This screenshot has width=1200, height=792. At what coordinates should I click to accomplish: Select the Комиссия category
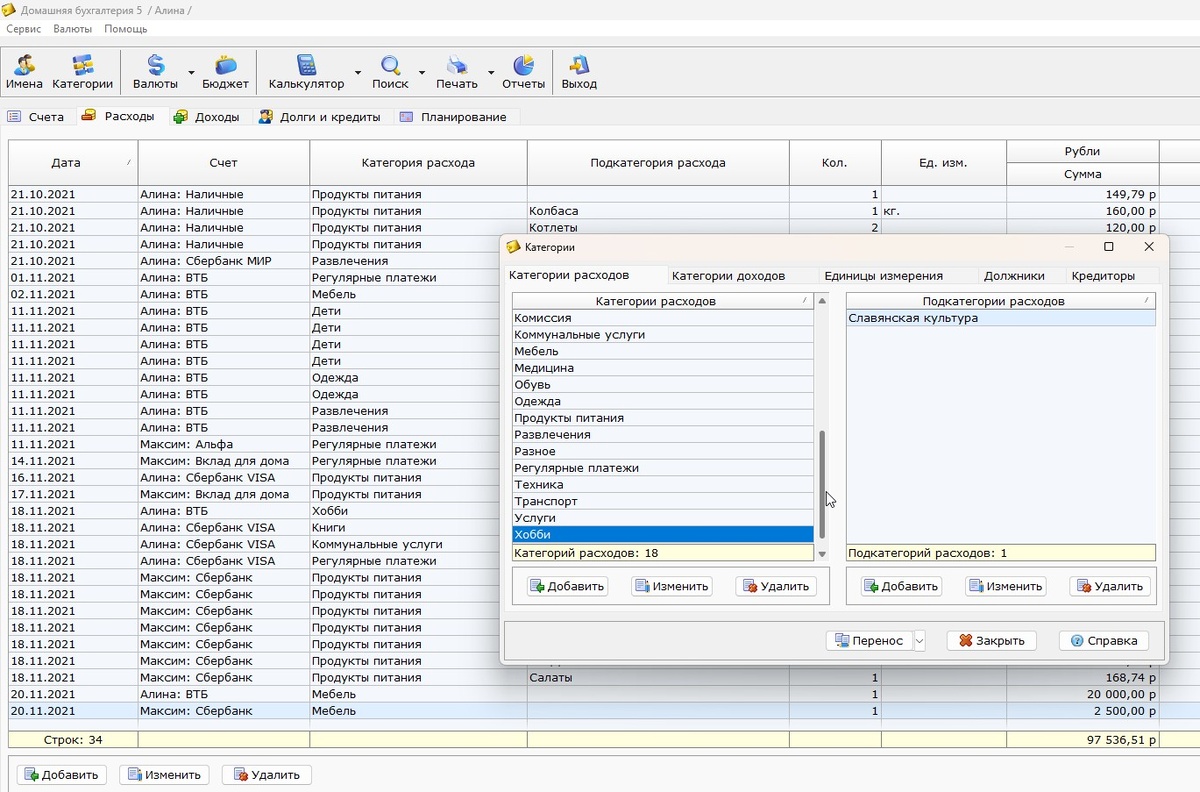coord(662,318)
